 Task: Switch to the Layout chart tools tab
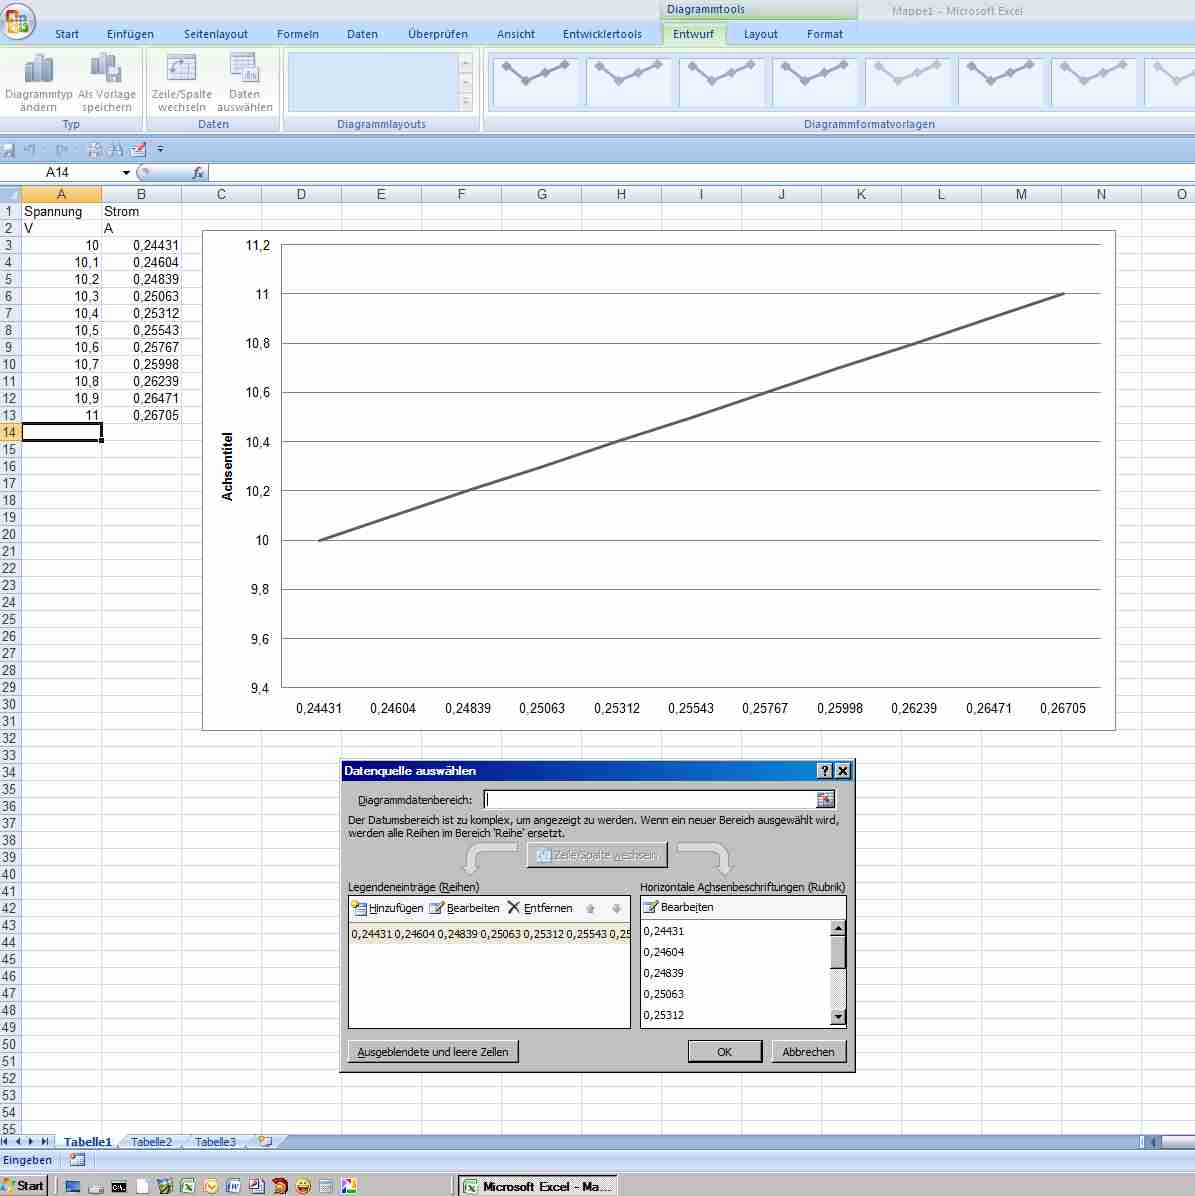click(x=760, y=34)
